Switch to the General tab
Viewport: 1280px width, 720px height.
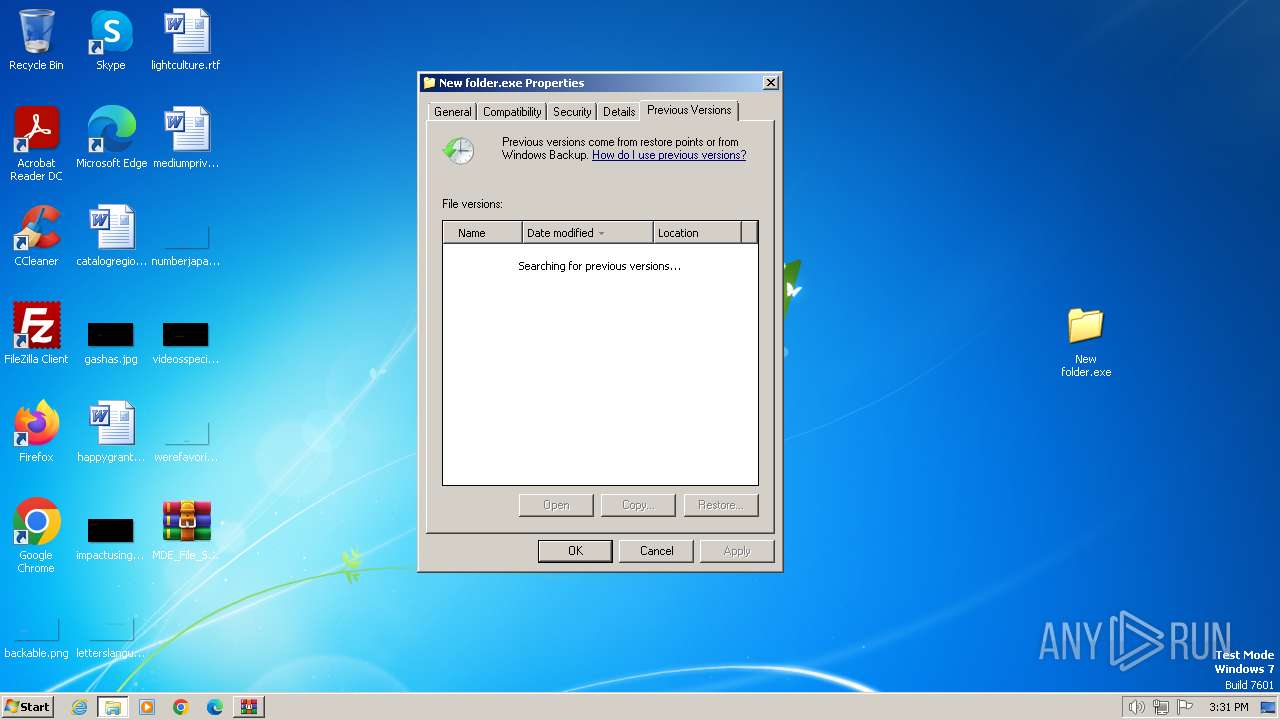[x=452, y=112]
